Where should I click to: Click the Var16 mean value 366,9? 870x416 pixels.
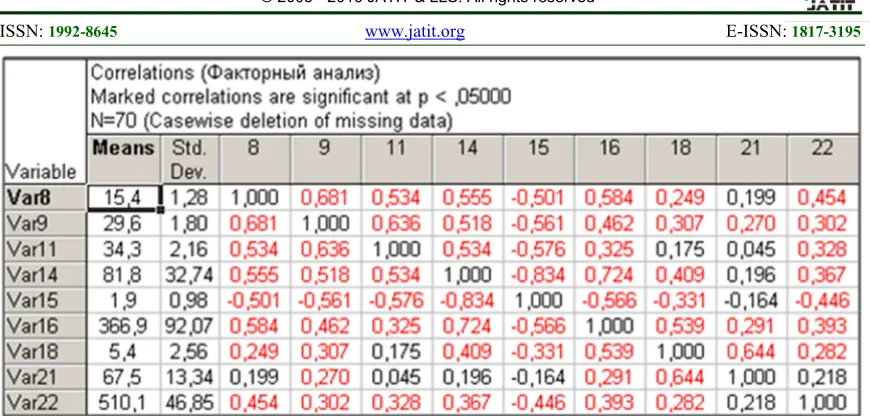click(124, 326)
